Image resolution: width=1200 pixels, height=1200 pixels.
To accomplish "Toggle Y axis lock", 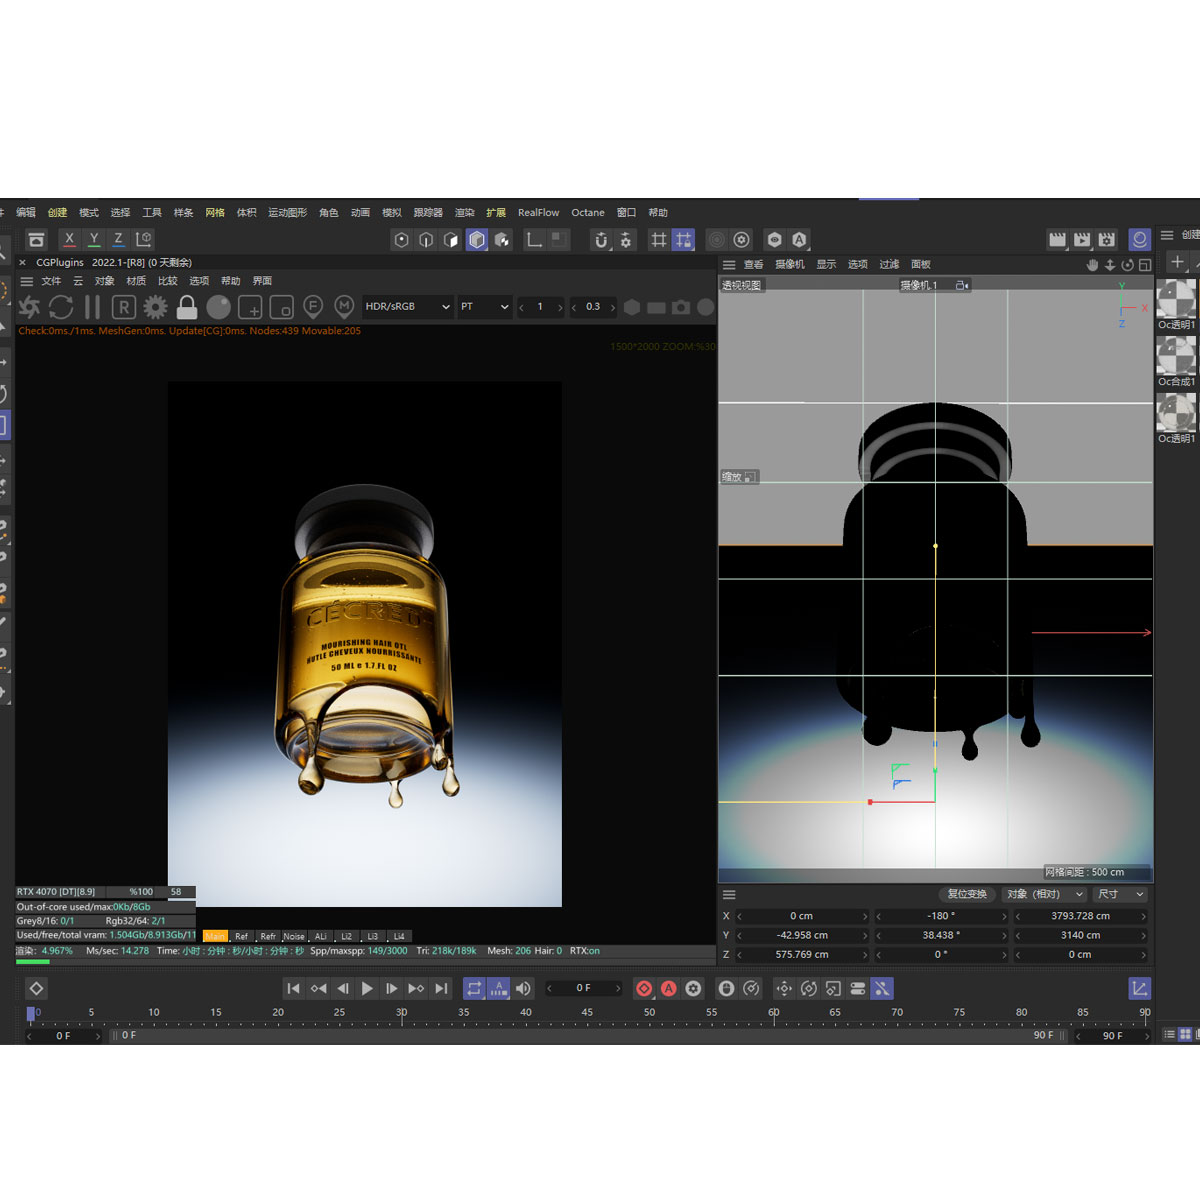I will point(94,240).
